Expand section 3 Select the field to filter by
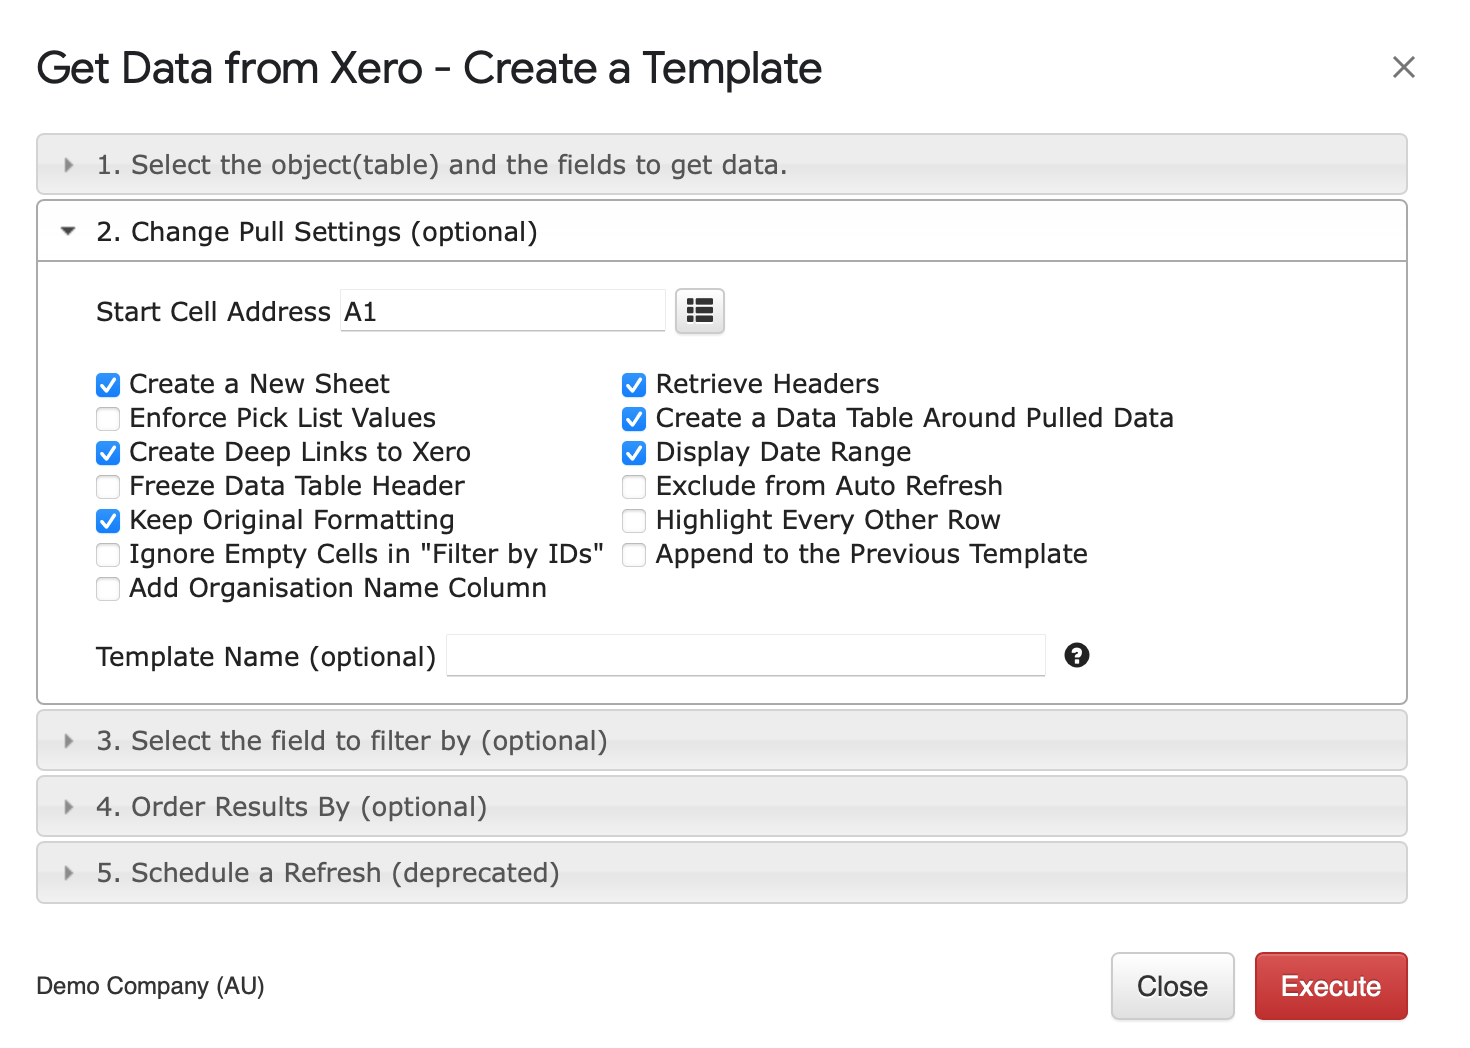This screenshot has height=1048, width=1470. (722, 740)
